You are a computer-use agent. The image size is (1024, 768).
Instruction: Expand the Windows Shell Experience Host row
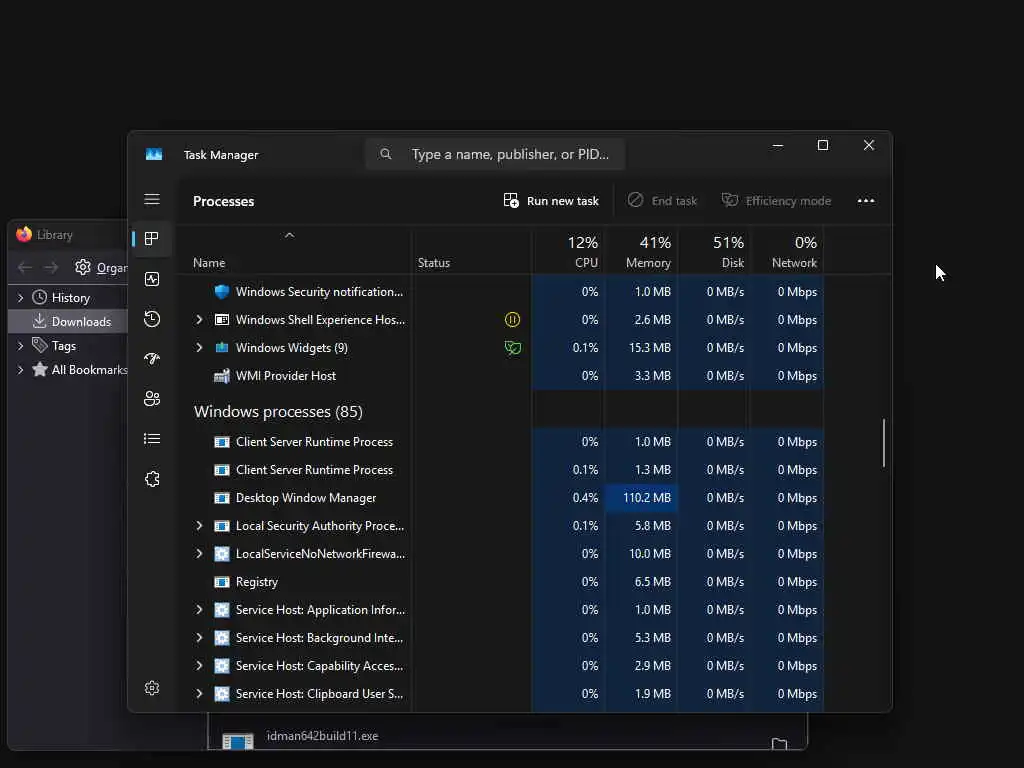(199, 319)
